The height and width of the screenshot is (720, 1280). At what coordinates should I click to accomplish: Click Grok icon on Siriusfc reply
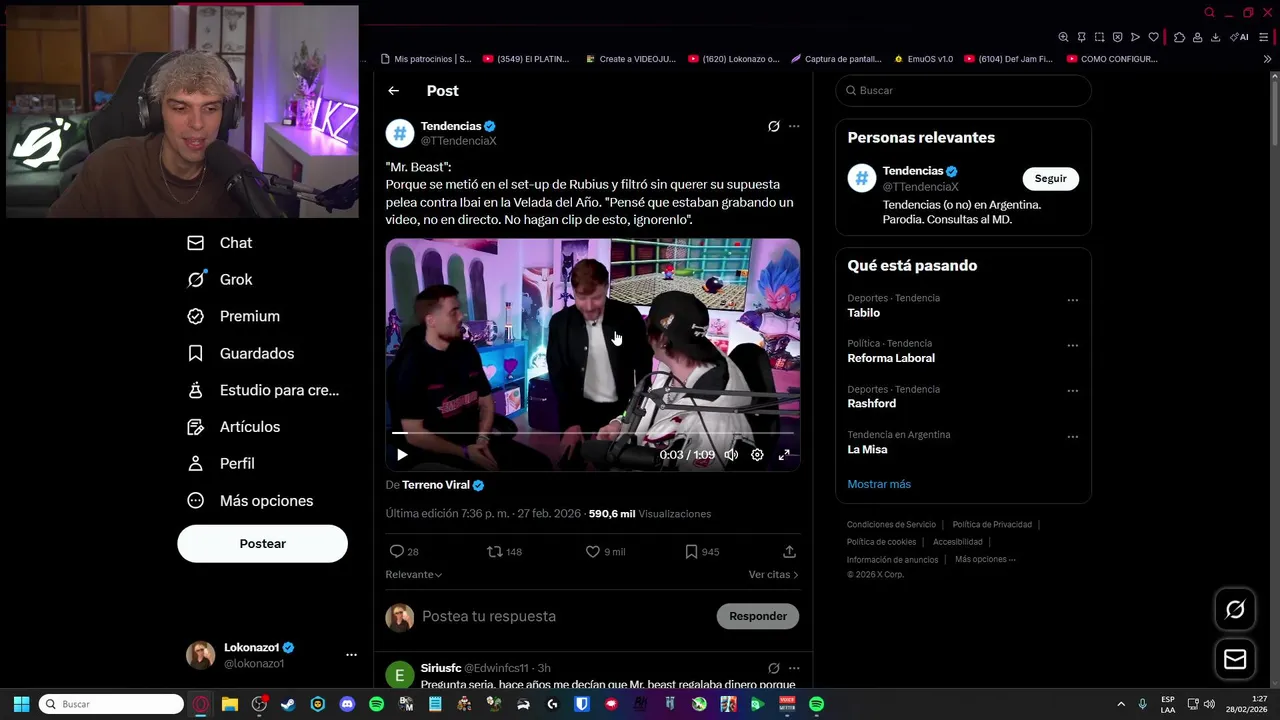click(773, 668)
